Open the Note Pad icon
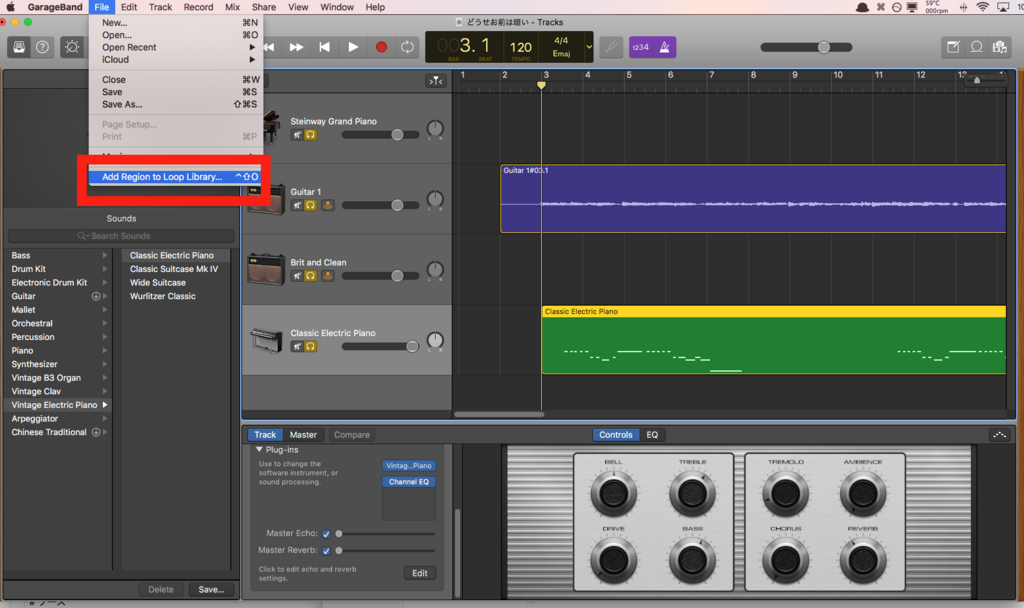Screen dimensions: 1024x608 pyautogui.click(x=953, y=47)
